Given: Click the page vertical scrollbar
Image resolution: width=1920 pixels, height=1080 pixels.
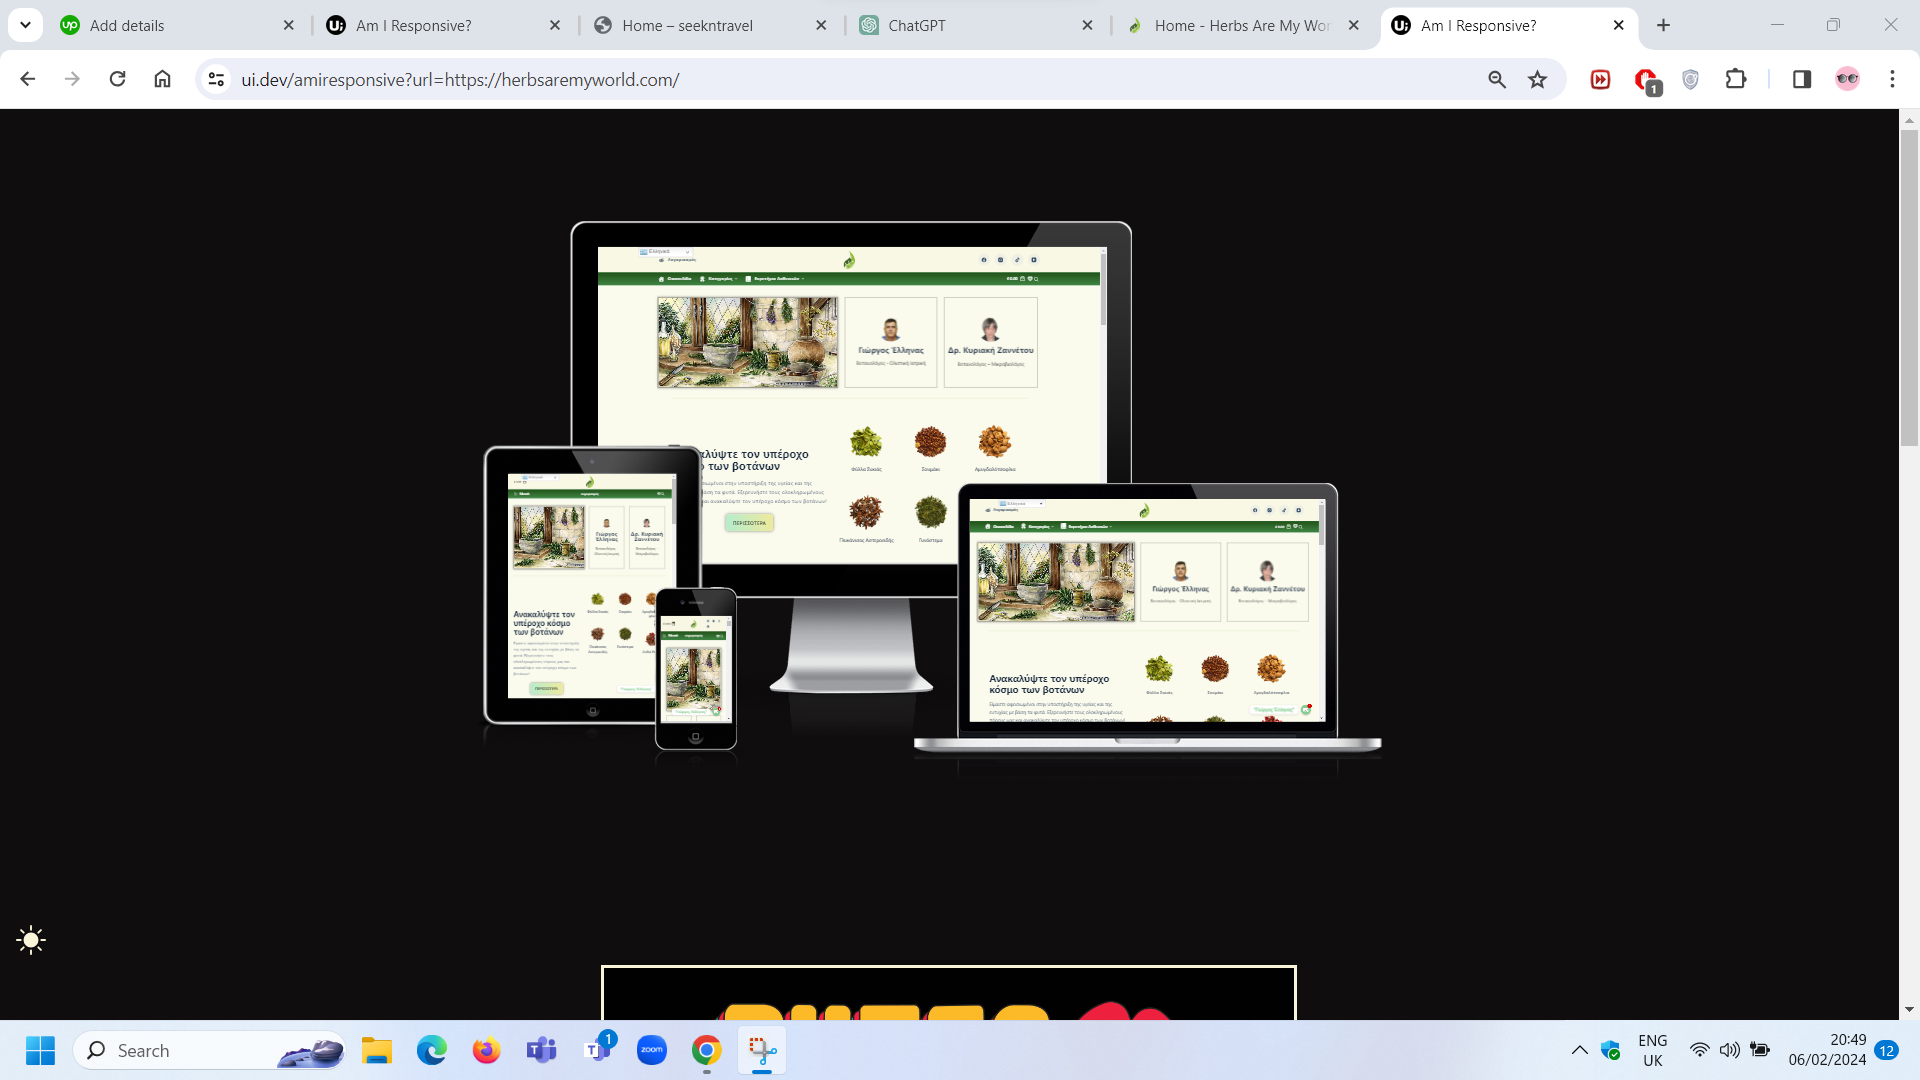Looking at the screenshot, I should tap(1909, 290).
